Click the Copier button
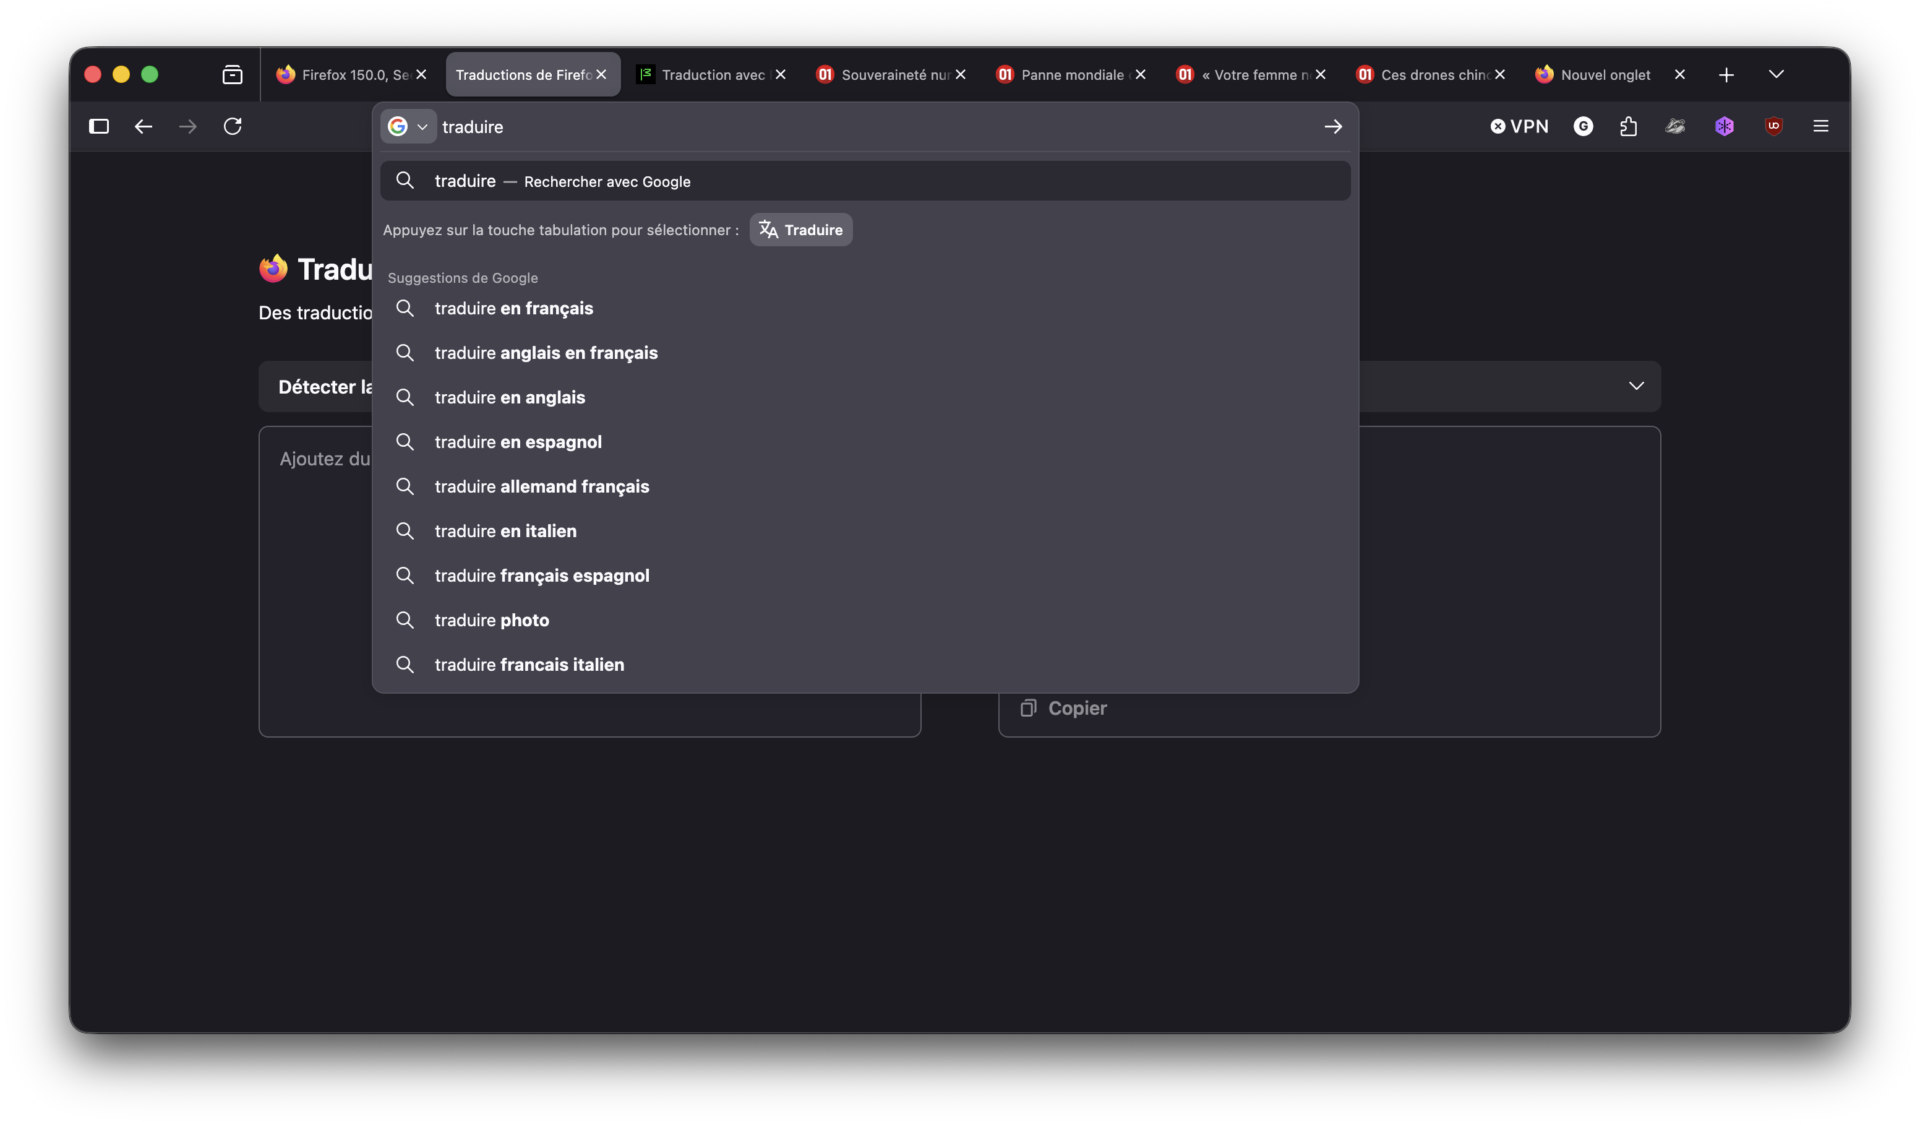Image resolution: width=1920 pixels, height=1125 pixels. coord(1063,708)
